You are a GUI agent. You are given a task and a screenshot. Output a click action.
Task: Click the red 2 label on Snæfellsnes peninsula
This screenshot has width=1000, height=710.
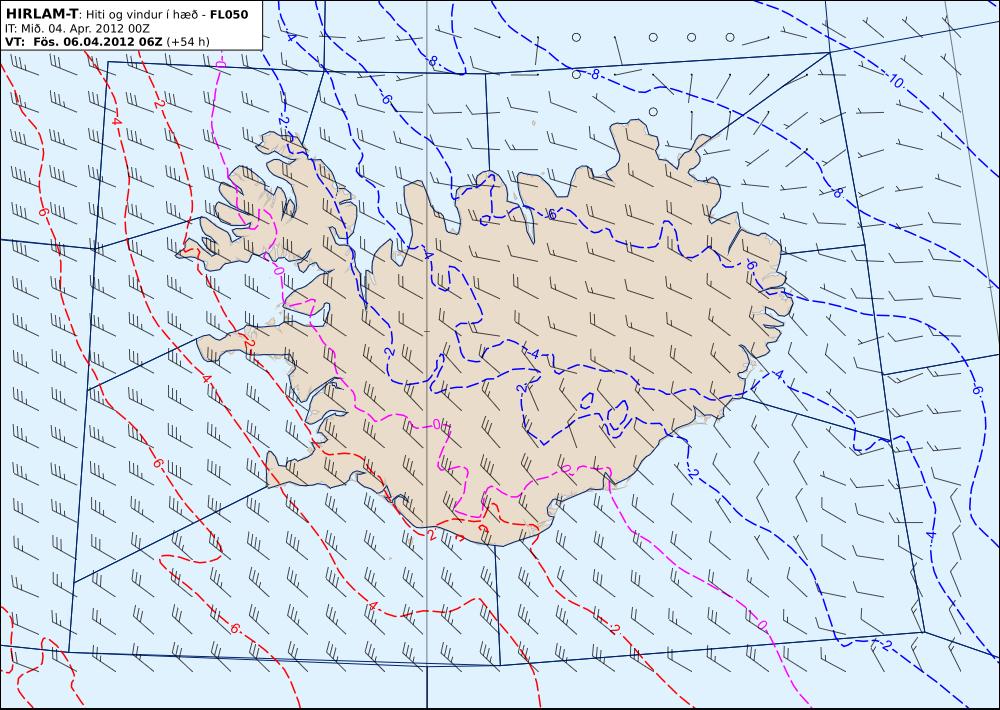click(x=250, y=344)
